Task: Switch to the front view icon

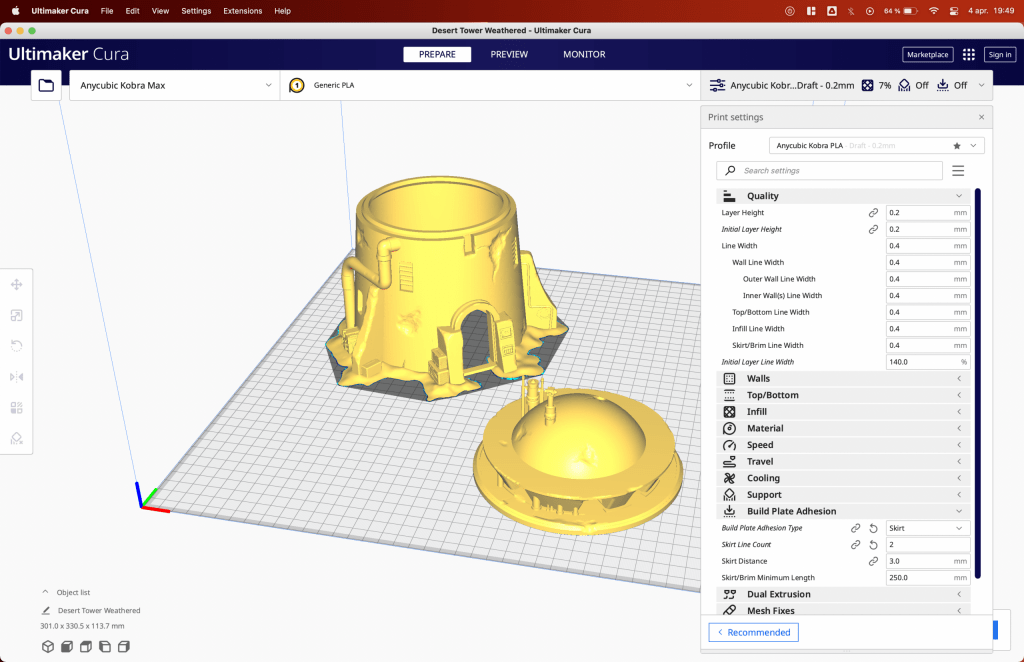Action: 67,646
